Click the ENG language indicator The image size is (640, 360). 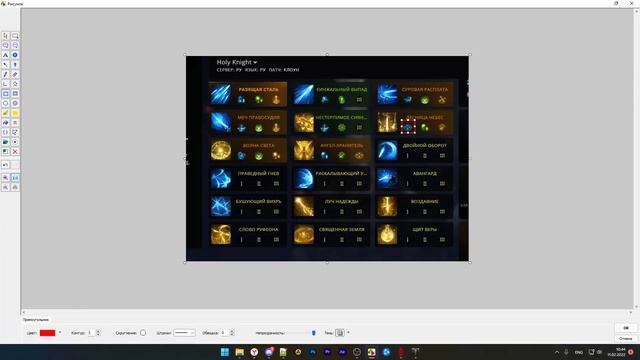(579, 352)
